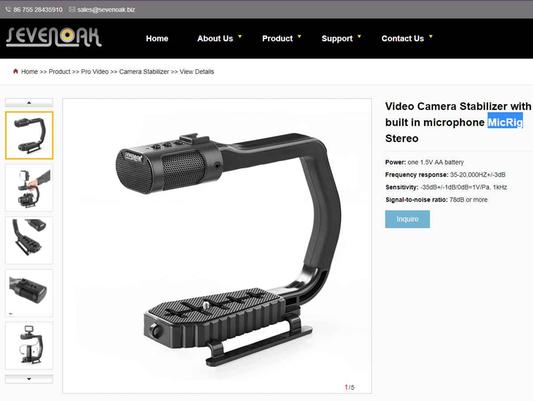This screenshot has width=533, height=401.
Task: Open the About Us dropdown arrow
Action: (240, 36)
